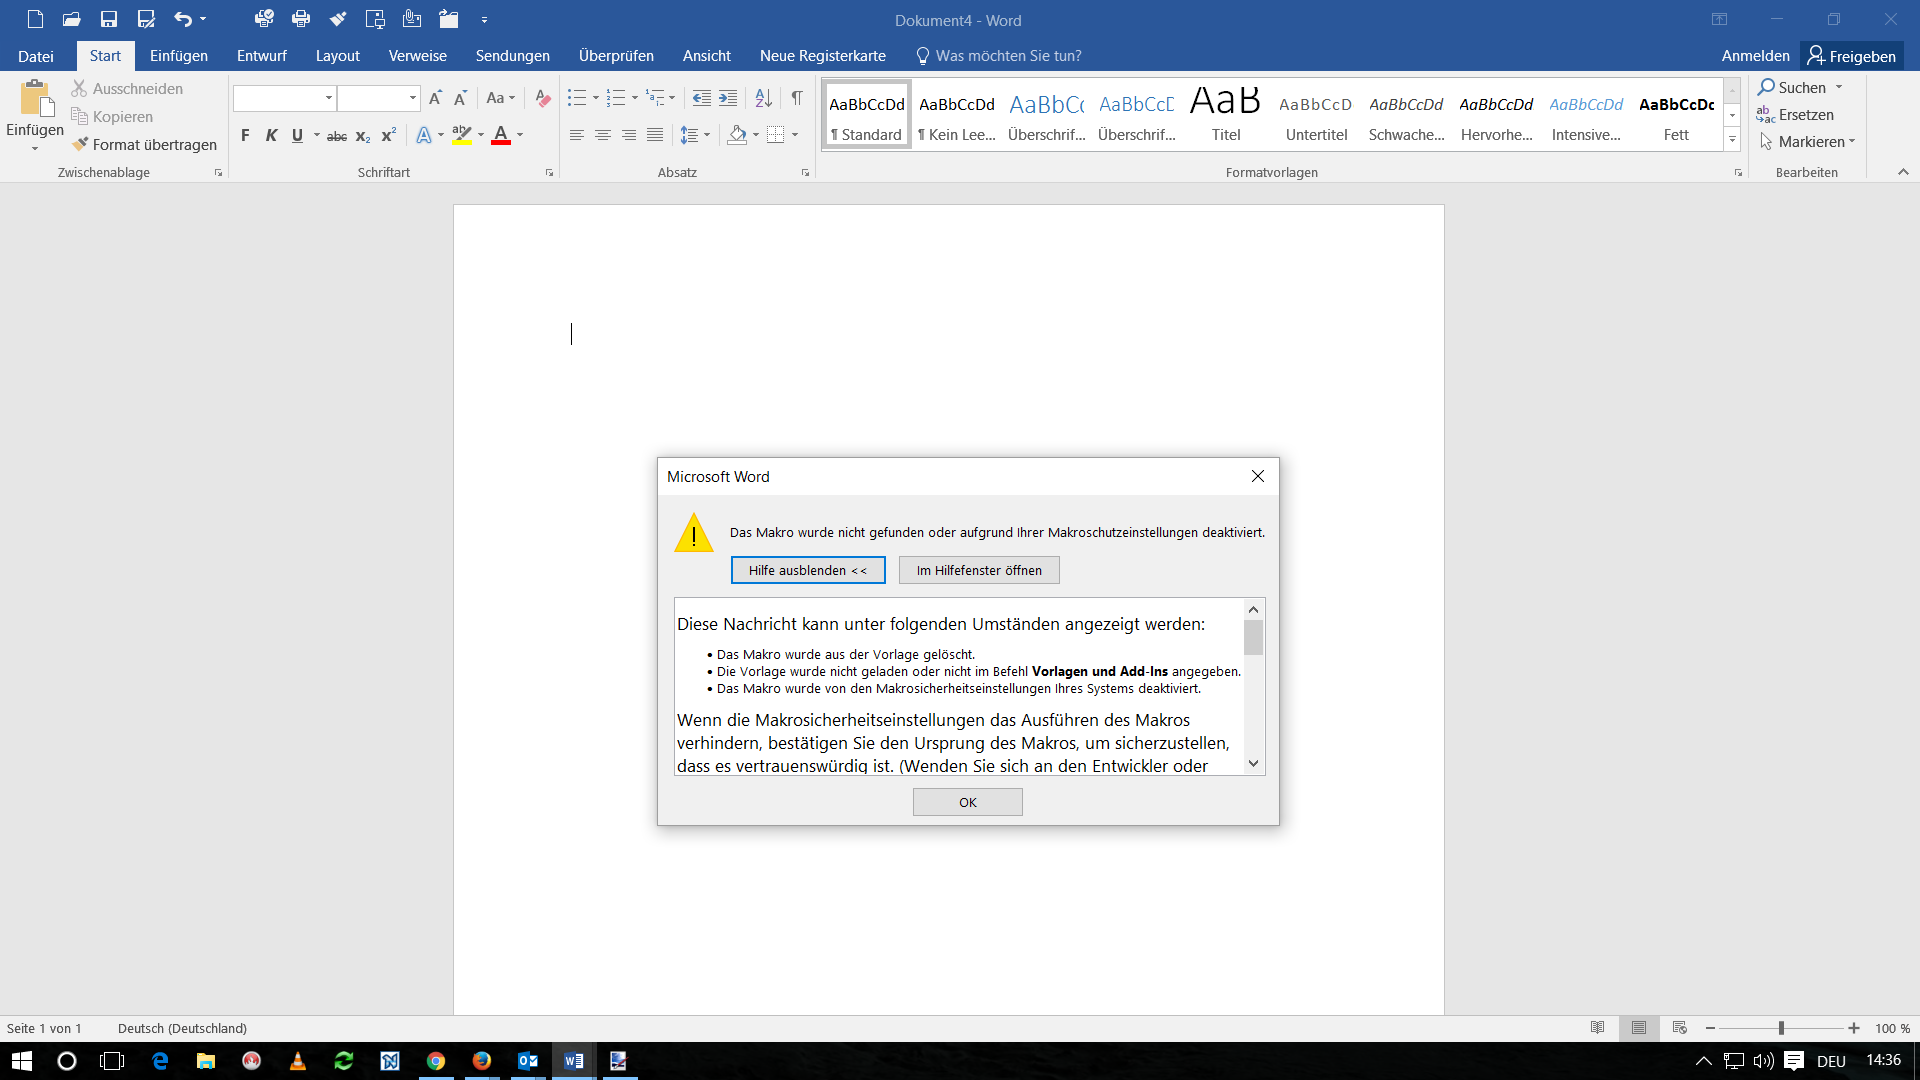Click Im Hilfefenster öffnen button
This screenshot has width=1920, height=1080.
979,570
